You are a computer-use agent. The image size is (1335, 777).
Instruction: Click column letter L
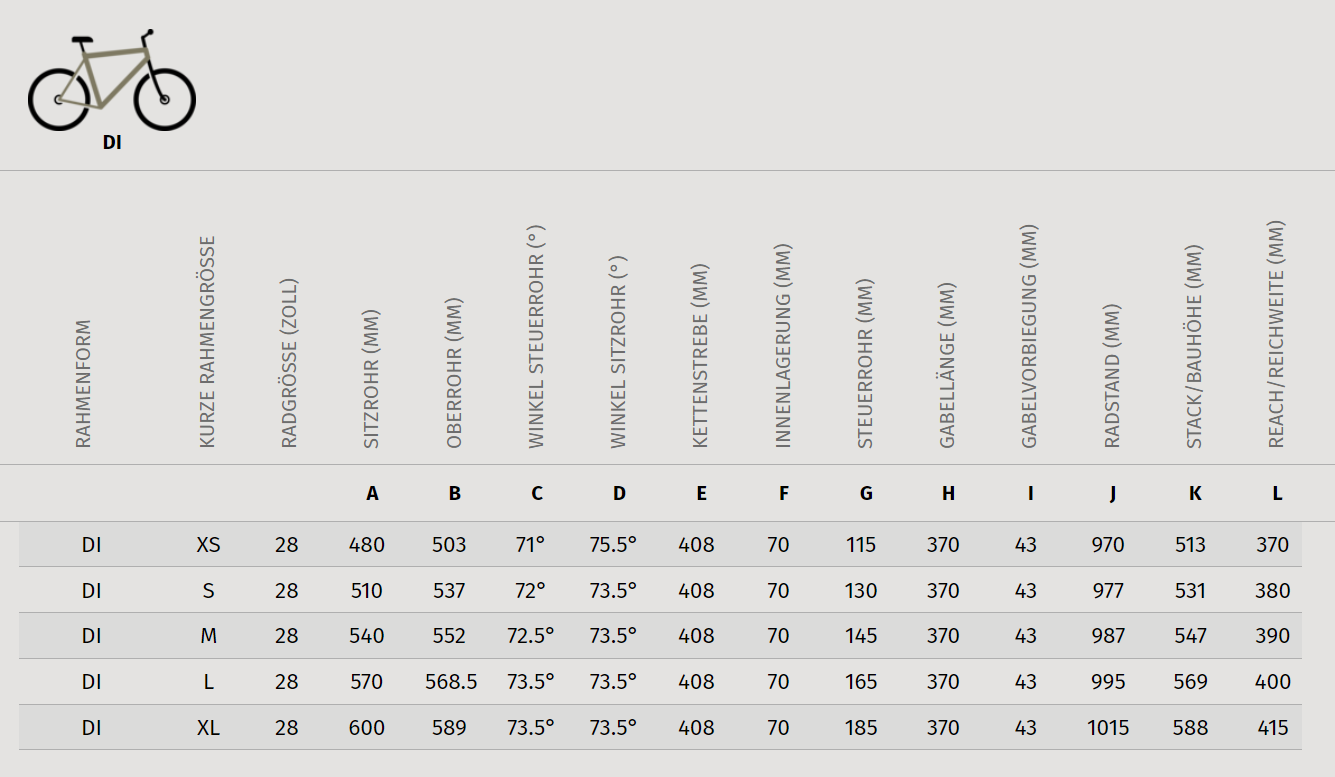tap(1277, 493)
